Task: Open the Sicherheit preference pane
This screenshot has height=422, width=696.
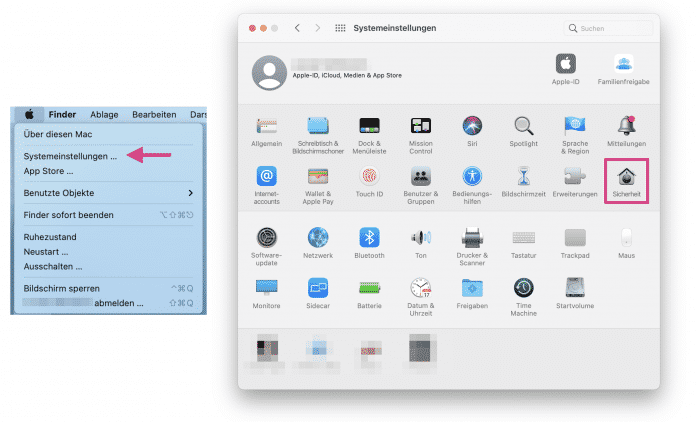Action: [x=628, y=178]
